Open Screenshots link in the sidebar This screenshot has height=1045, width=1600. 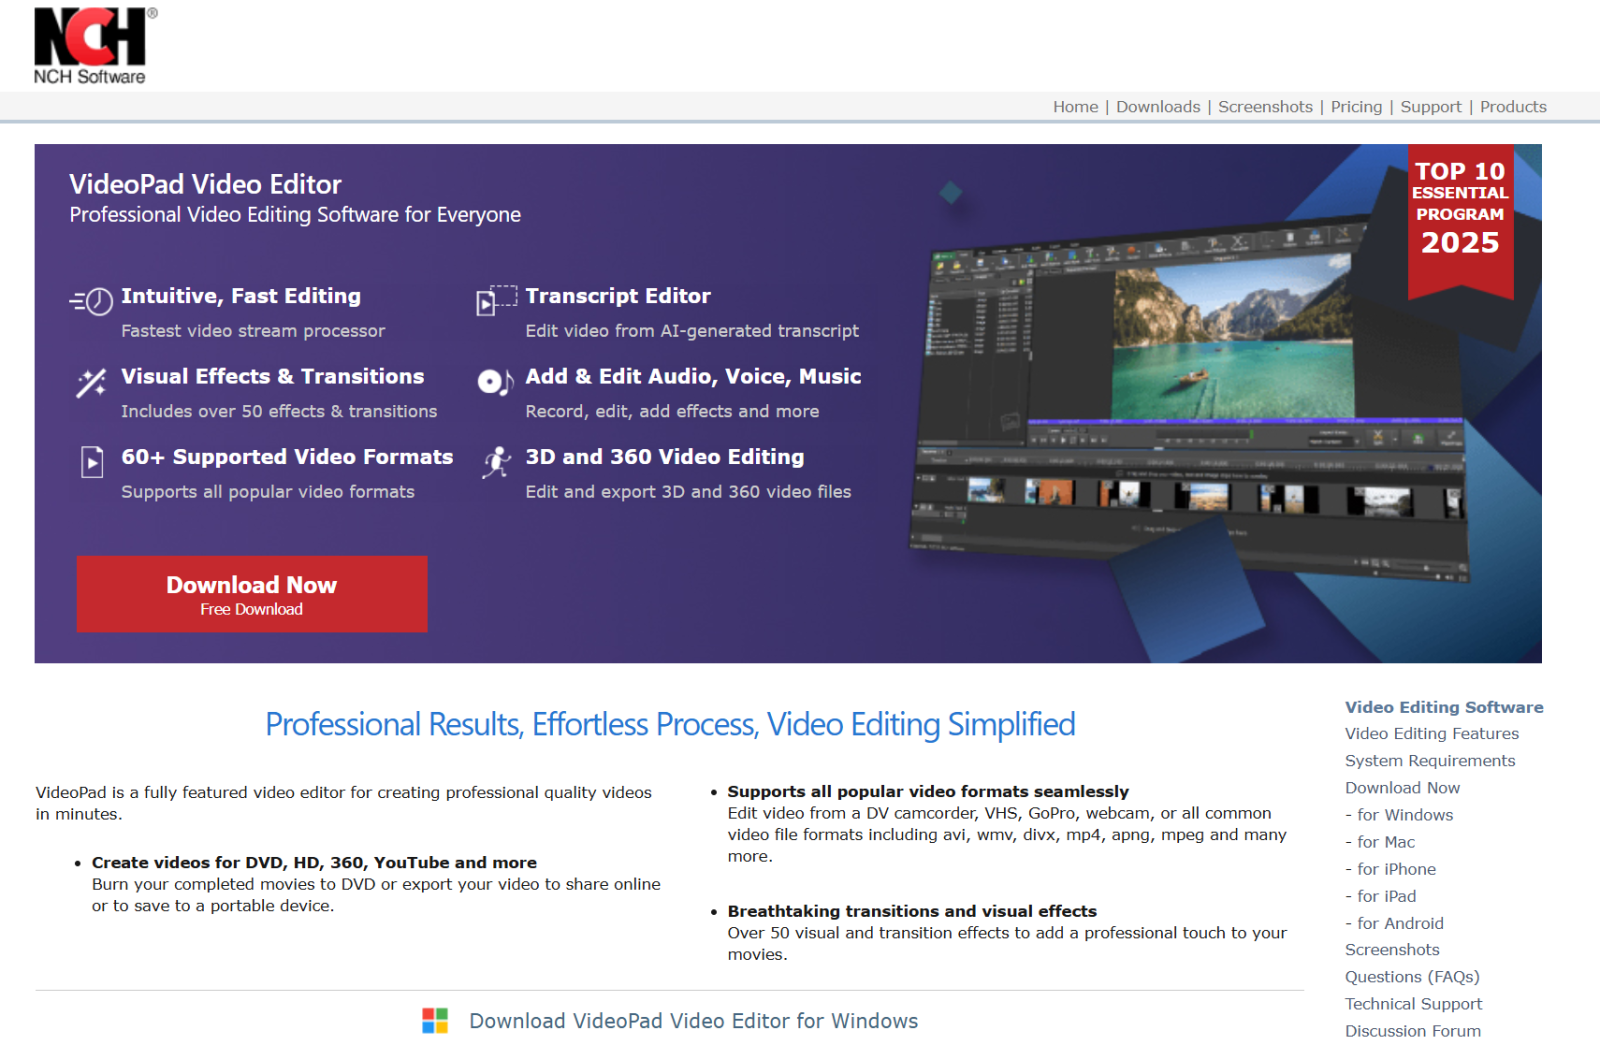pos(1392,950)
